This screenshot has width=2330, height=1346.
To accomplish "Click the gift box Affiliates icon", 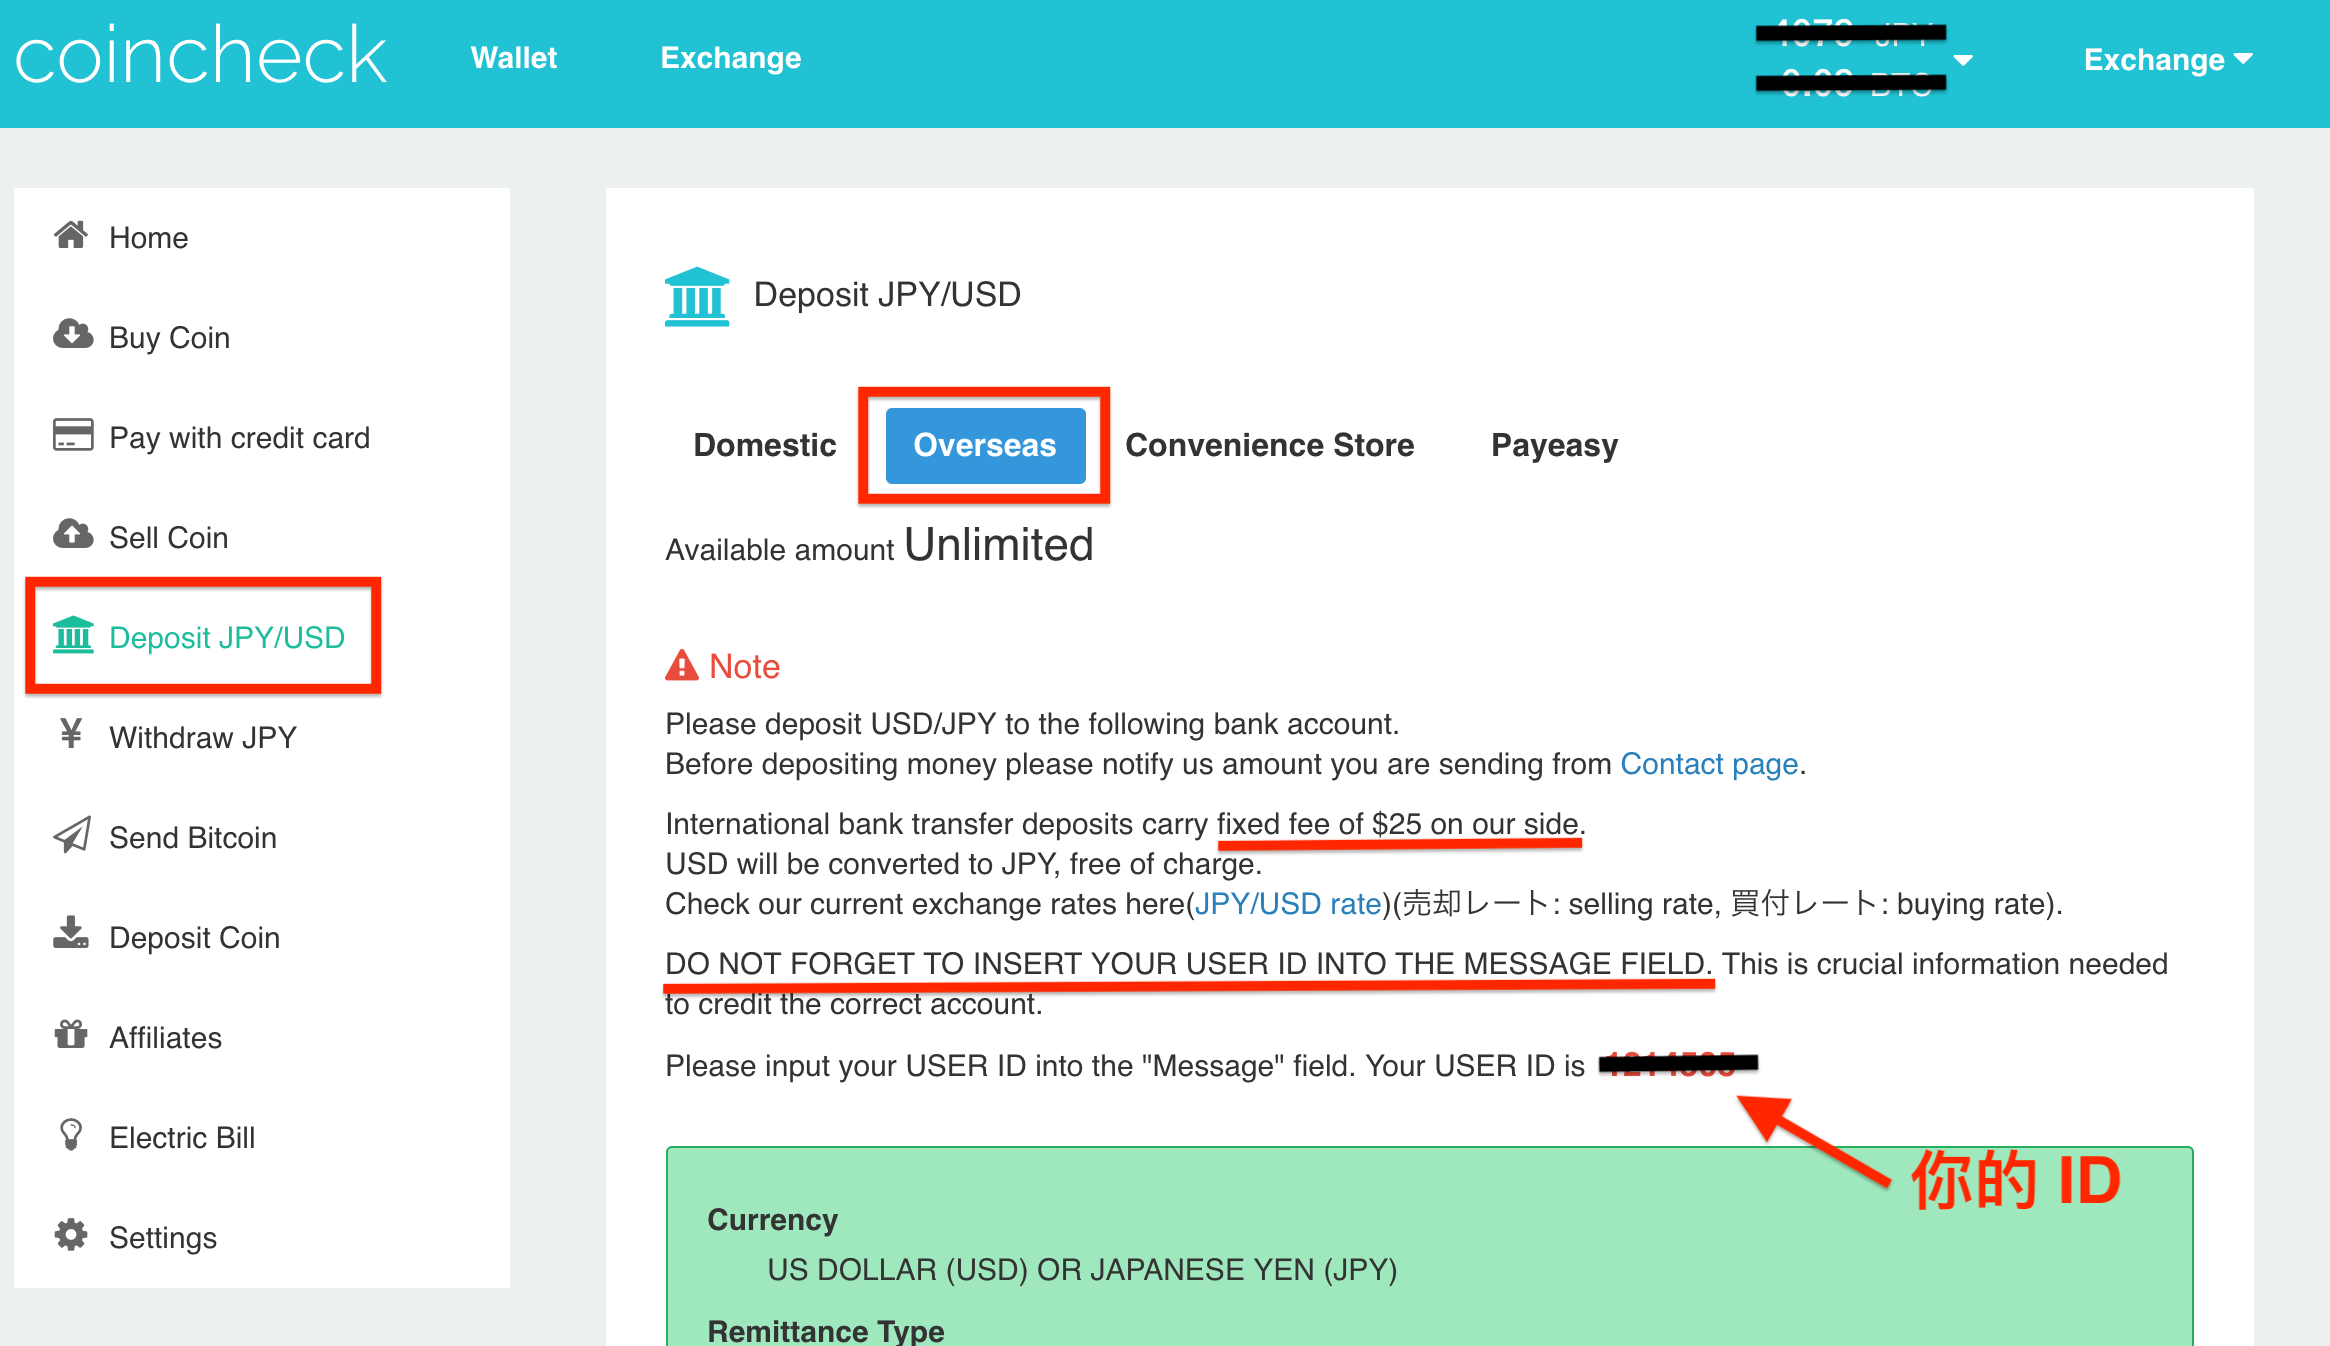I will click(x=71, y=1034).
